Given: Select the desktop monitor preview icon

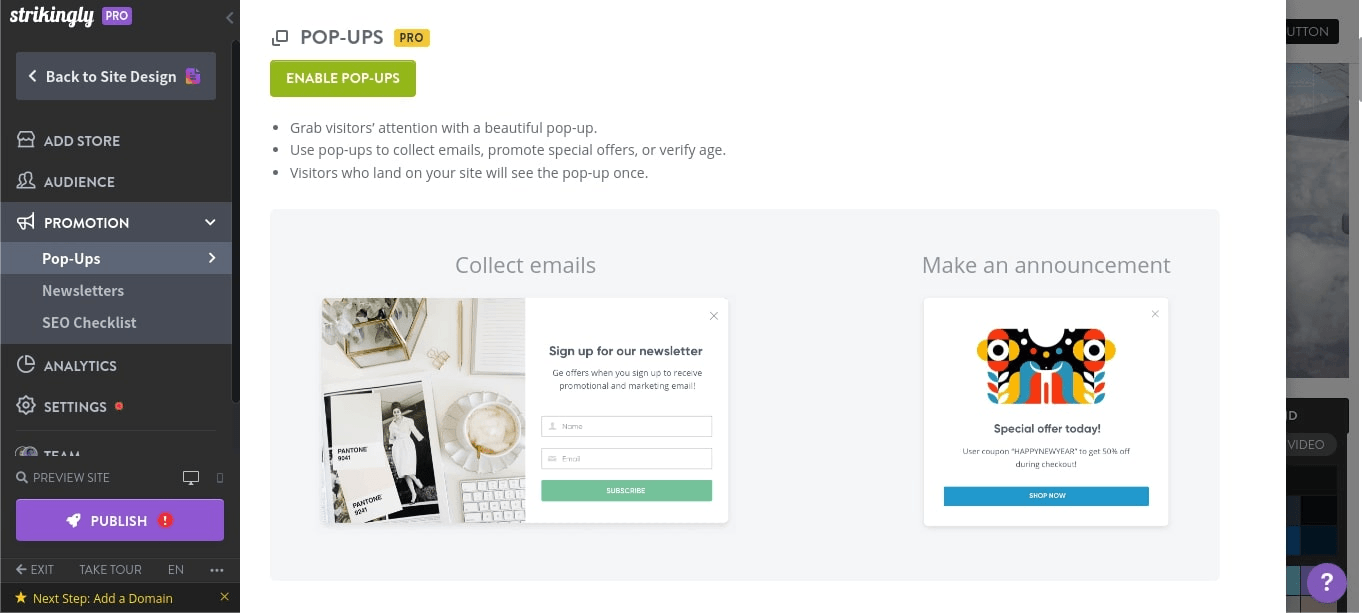Looking at the screenshot, I should 190,477.
